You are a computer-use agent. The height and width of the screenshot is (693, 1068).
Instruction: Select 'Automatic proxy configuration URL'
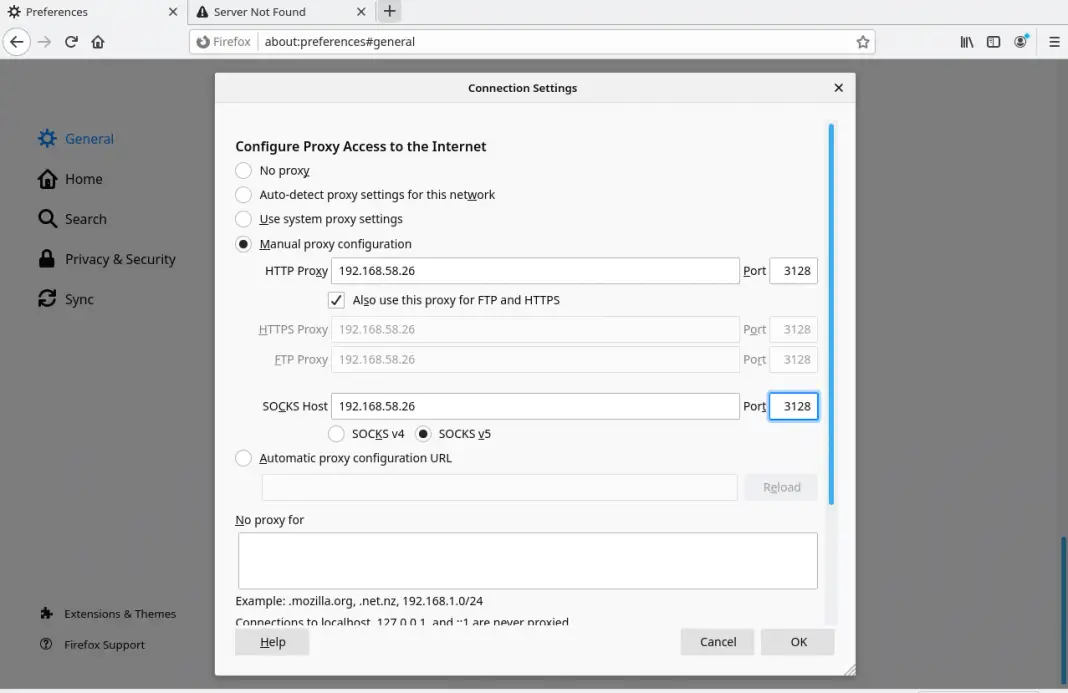[243, 458]
